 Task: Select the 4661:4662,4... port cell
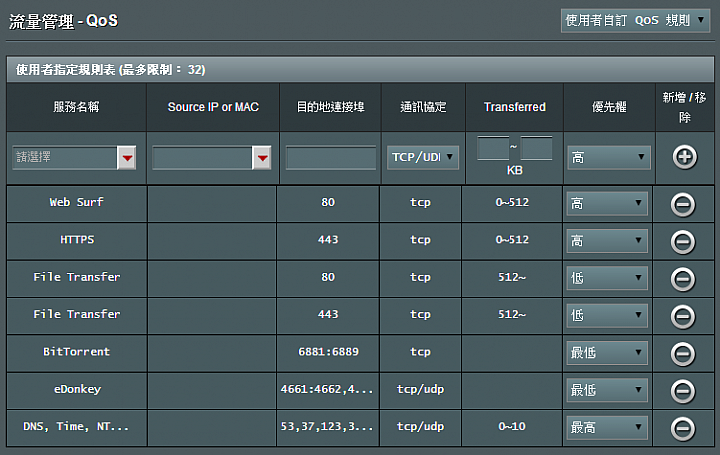pos(328,391)
